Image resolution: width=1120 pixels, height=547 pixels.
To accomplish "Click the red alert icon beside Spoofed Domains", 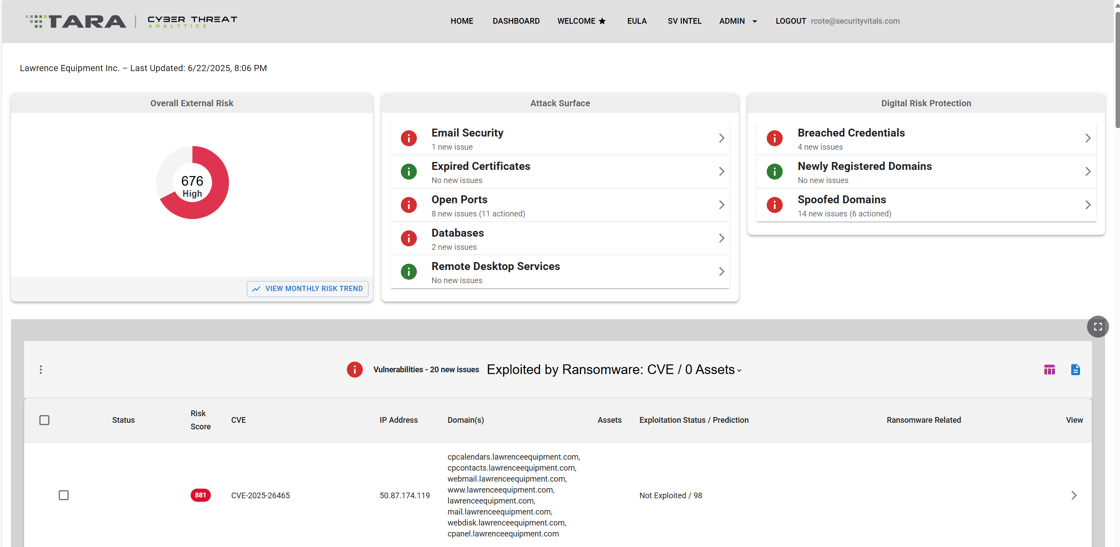I will point(774,205).
